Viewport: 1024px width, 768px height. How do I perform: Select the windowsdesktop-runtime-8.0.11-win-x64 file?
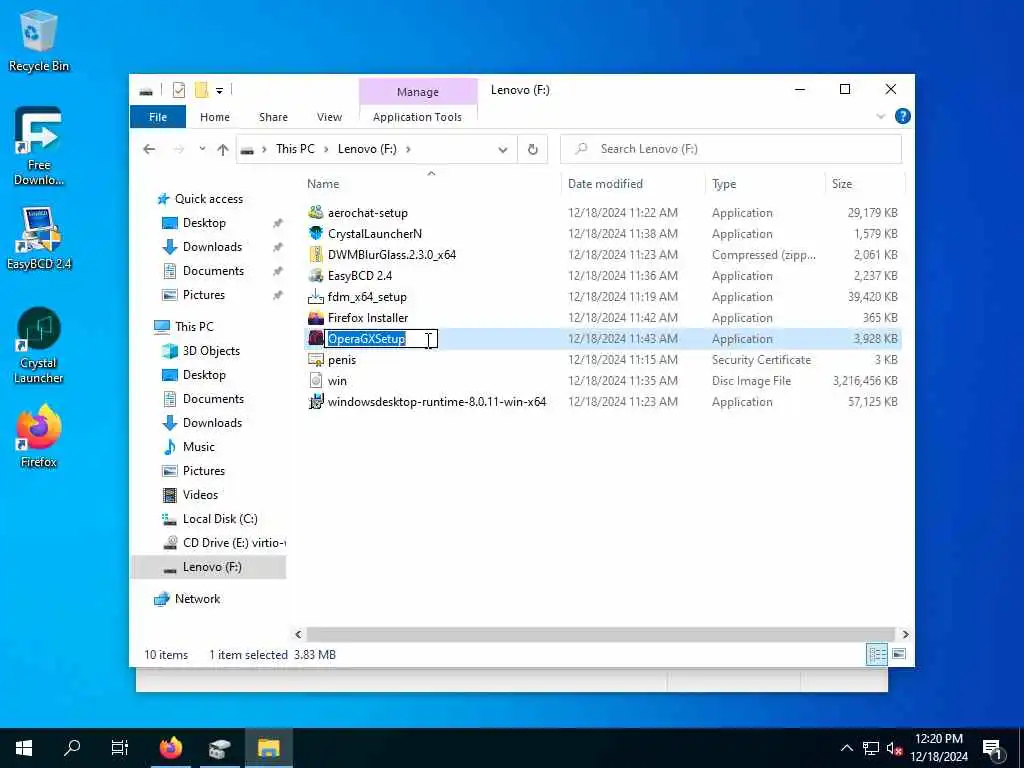436,402
